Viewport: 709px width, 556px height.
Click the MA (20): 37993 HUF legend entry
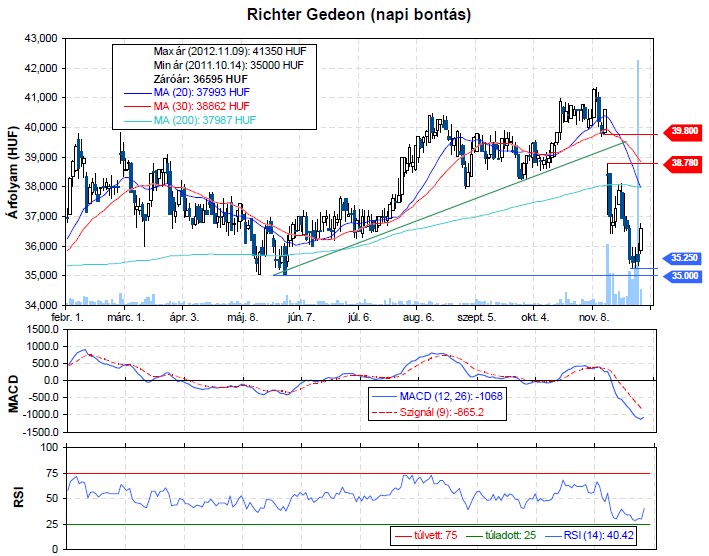click(187, 93)
